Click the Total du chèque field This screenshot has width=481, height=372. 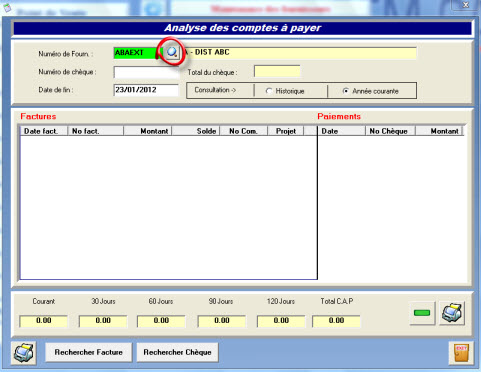click(277, 71)
